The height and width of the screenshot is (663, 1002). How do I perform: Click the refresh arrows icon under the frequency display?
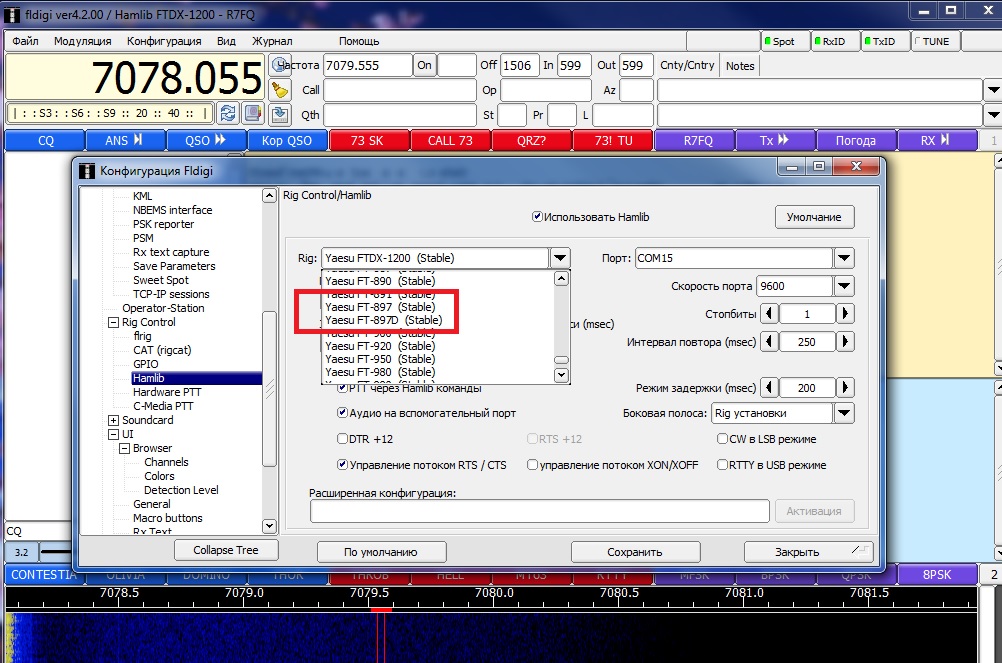click(228, 113)
